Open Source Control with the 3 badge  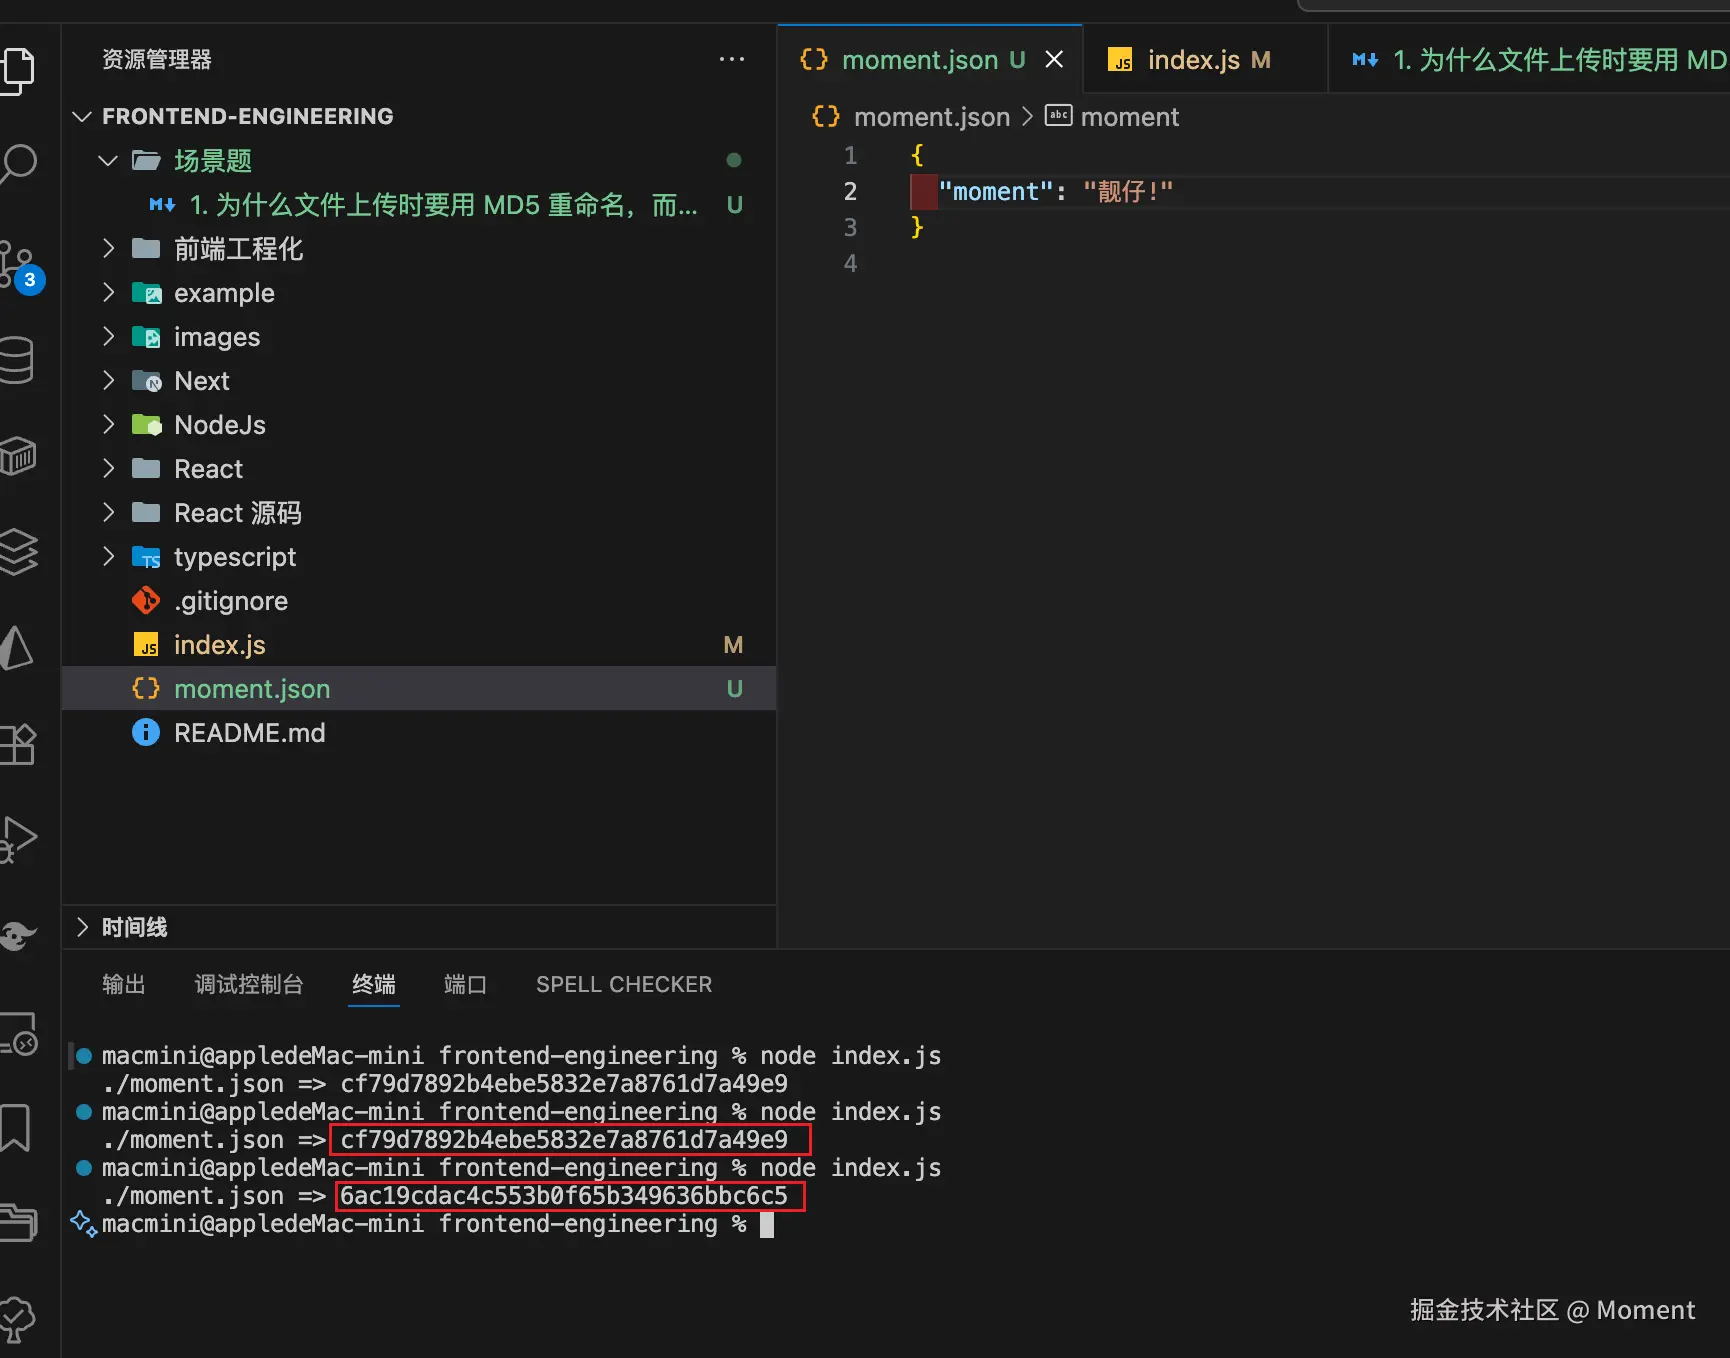click(x=20, y=266)
